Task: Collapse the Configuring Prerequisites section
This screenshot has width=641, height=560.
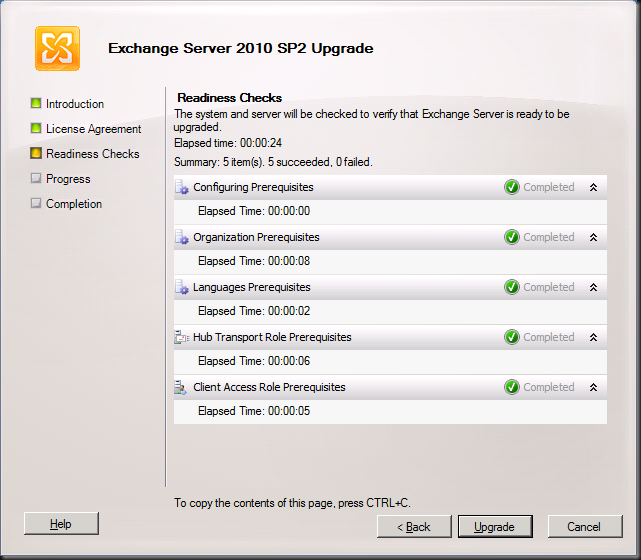Action: point(594,187)
